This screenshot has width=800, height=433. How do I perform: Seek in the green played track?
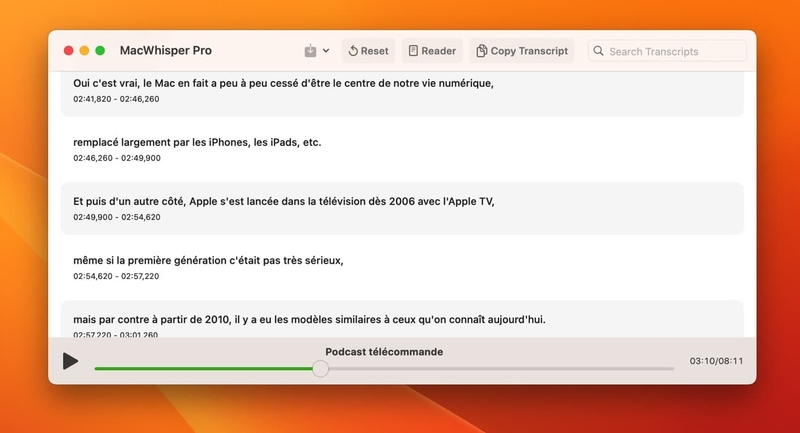(x=203, y=368)
